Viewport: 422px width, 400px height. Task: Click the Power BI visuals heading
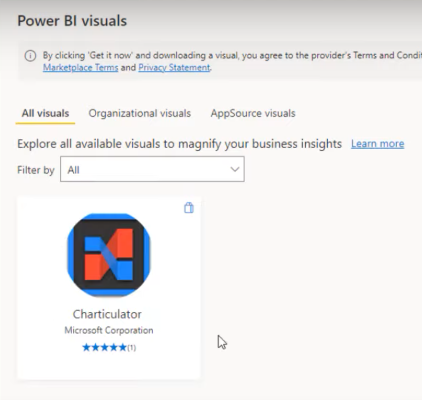coord(72,21)
